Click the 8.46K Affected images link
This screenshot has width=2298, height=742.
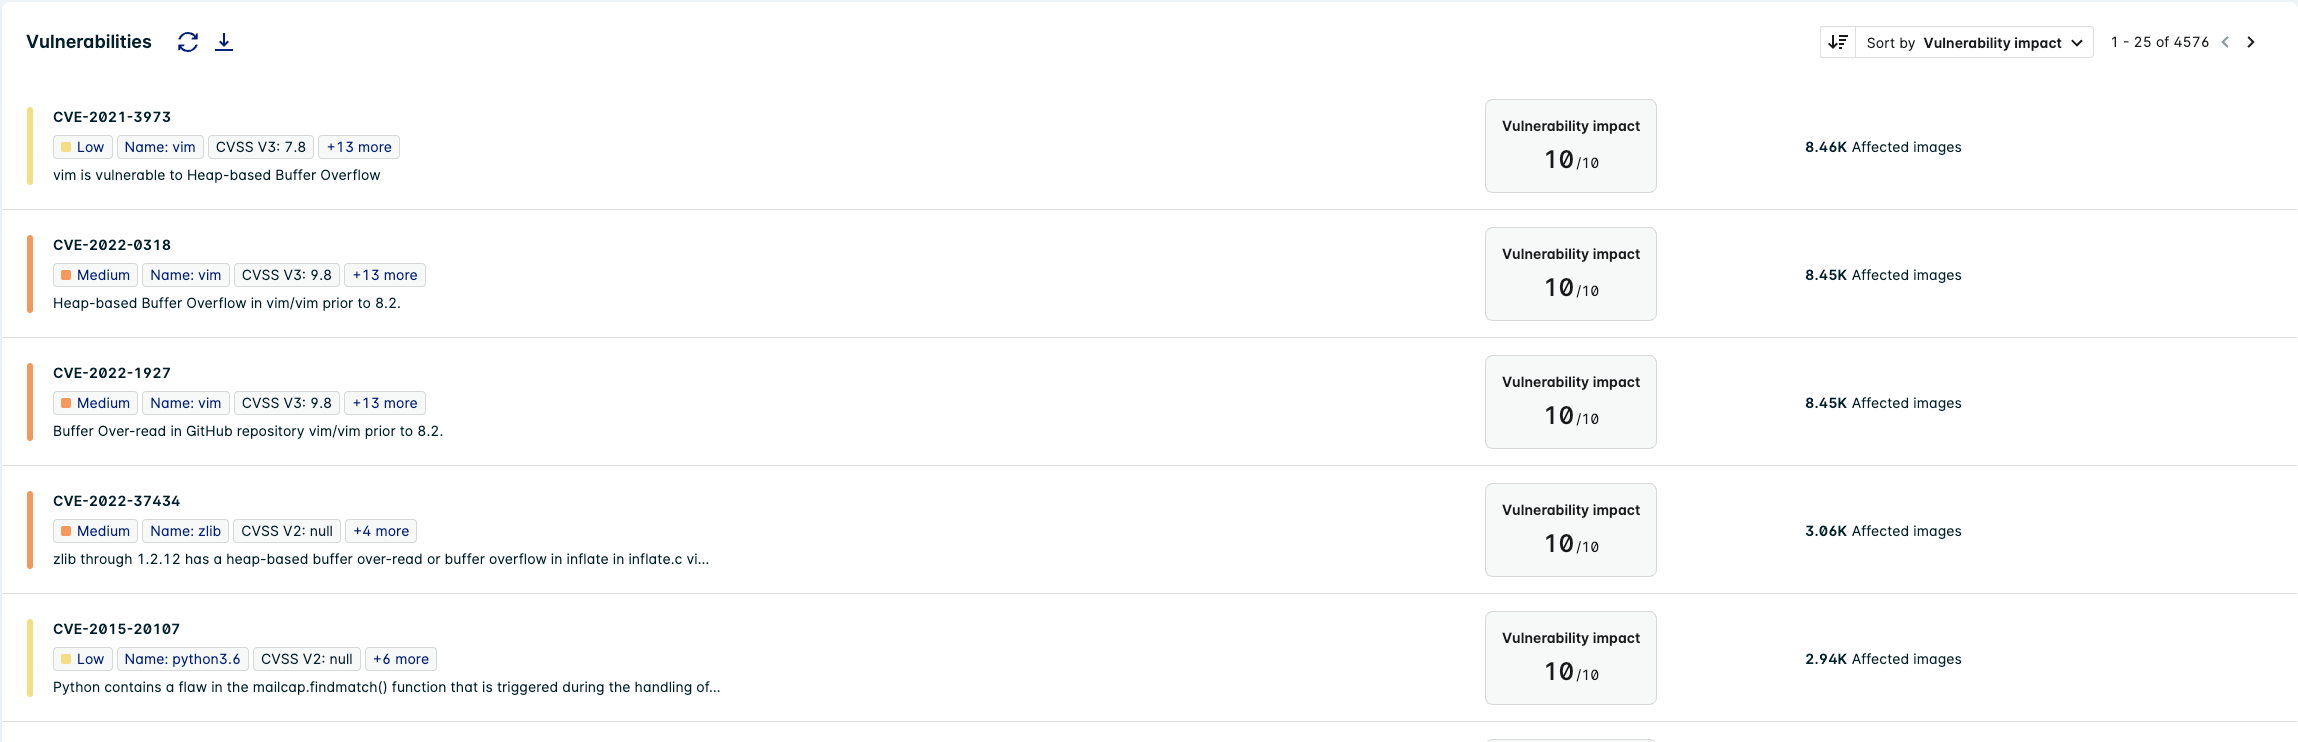coord(1882,146)
